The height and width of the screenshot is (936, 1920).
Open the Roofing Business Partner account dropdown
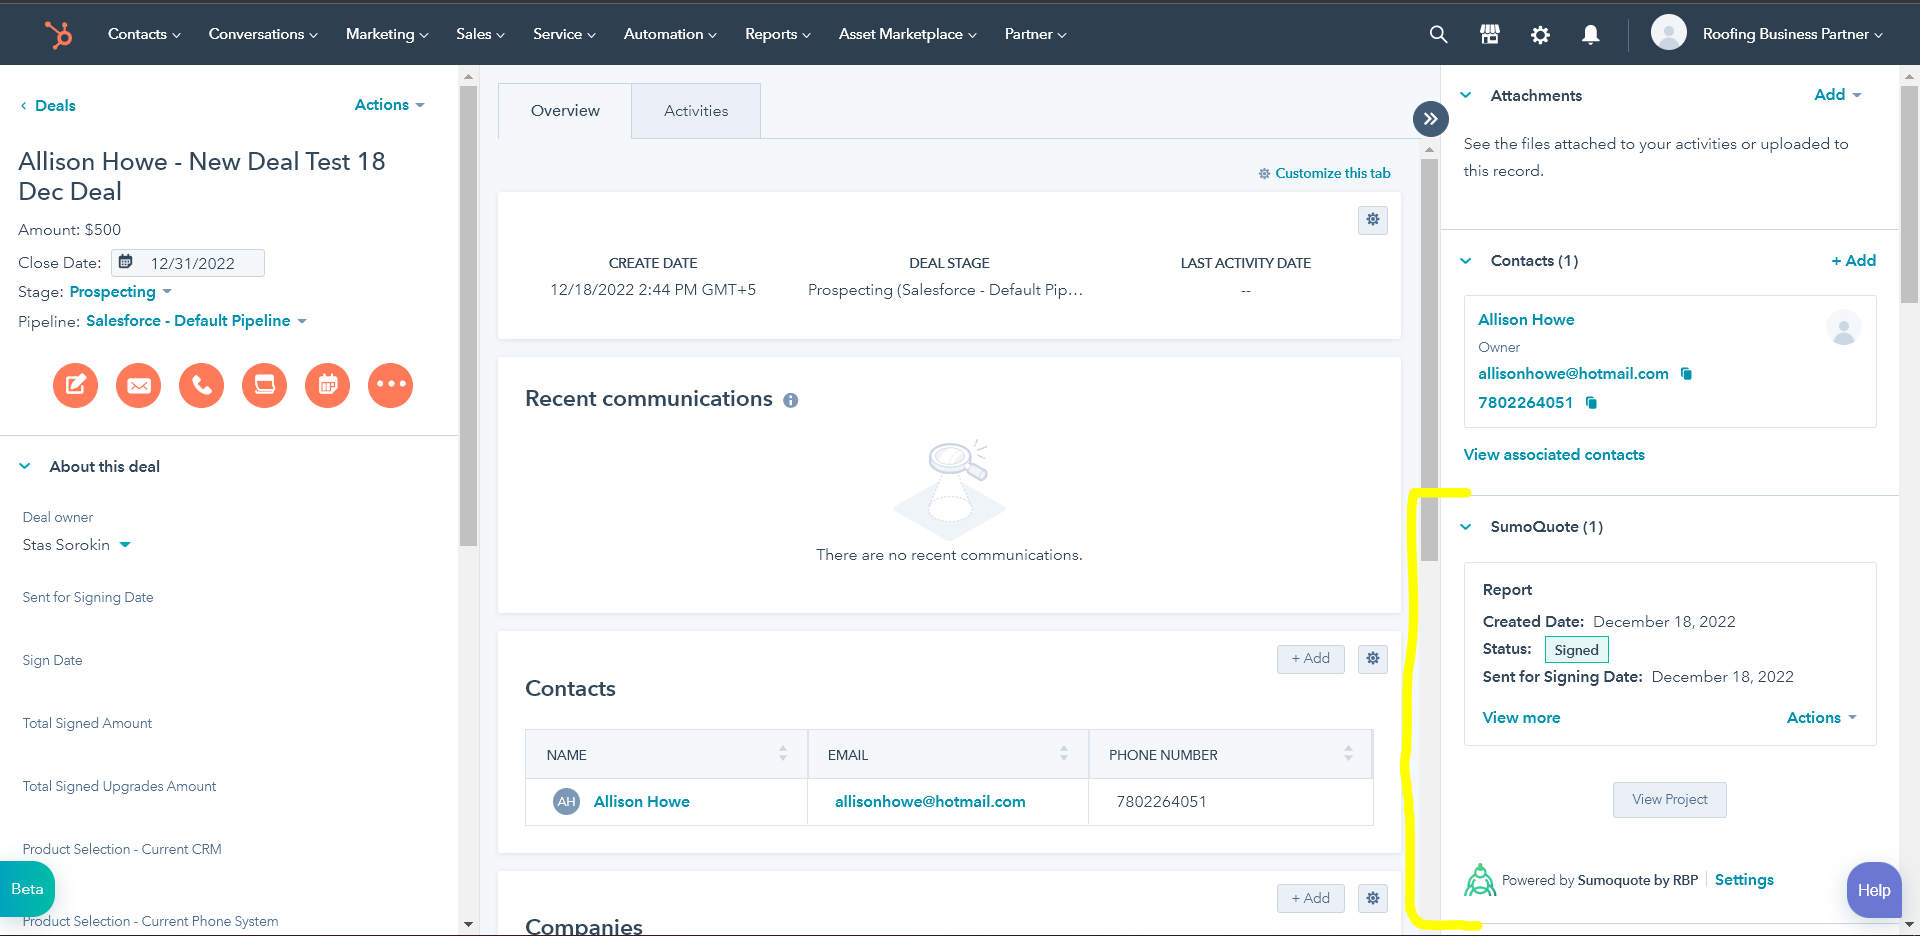pyautogui.click(x=1792, y=34)
